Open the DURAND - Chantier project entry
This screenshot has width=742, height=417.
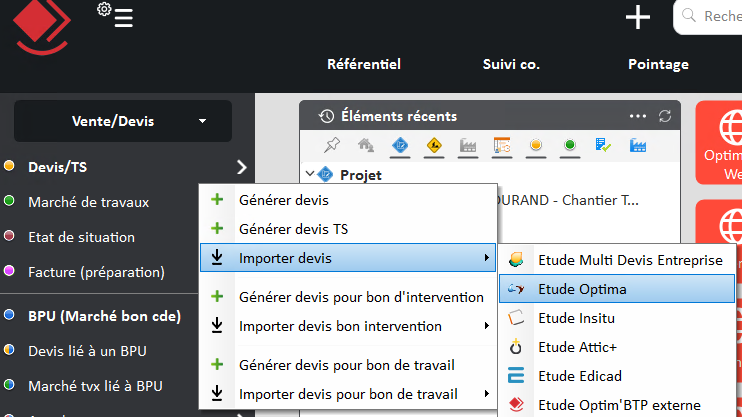tap(567, 200)
